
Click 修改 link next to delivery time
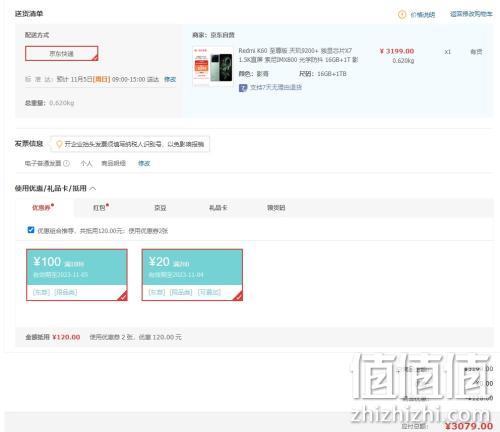tap(170, 79)
